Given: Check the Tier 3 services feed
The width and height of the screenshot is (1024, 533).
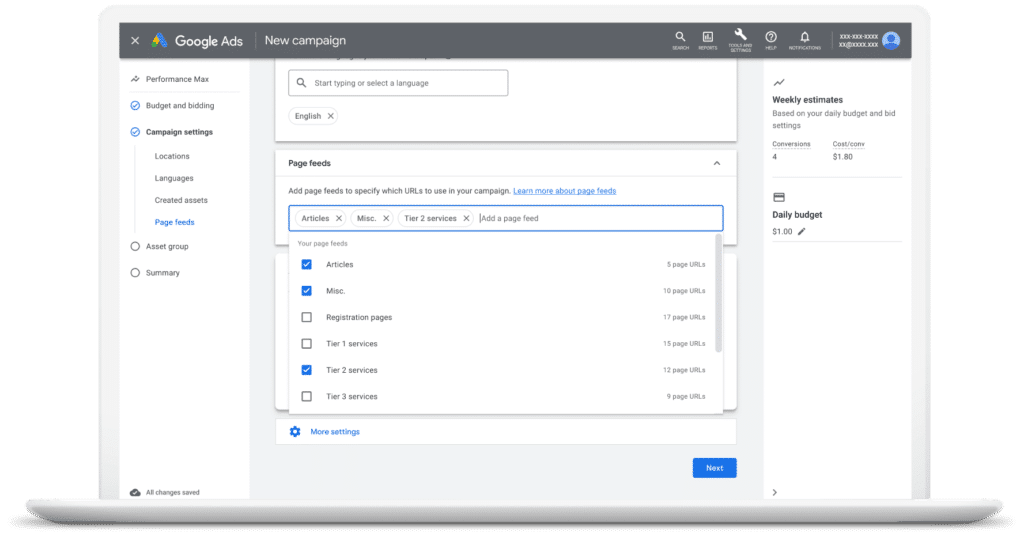Looking at the screenshot, I should (x=306, y=396).
